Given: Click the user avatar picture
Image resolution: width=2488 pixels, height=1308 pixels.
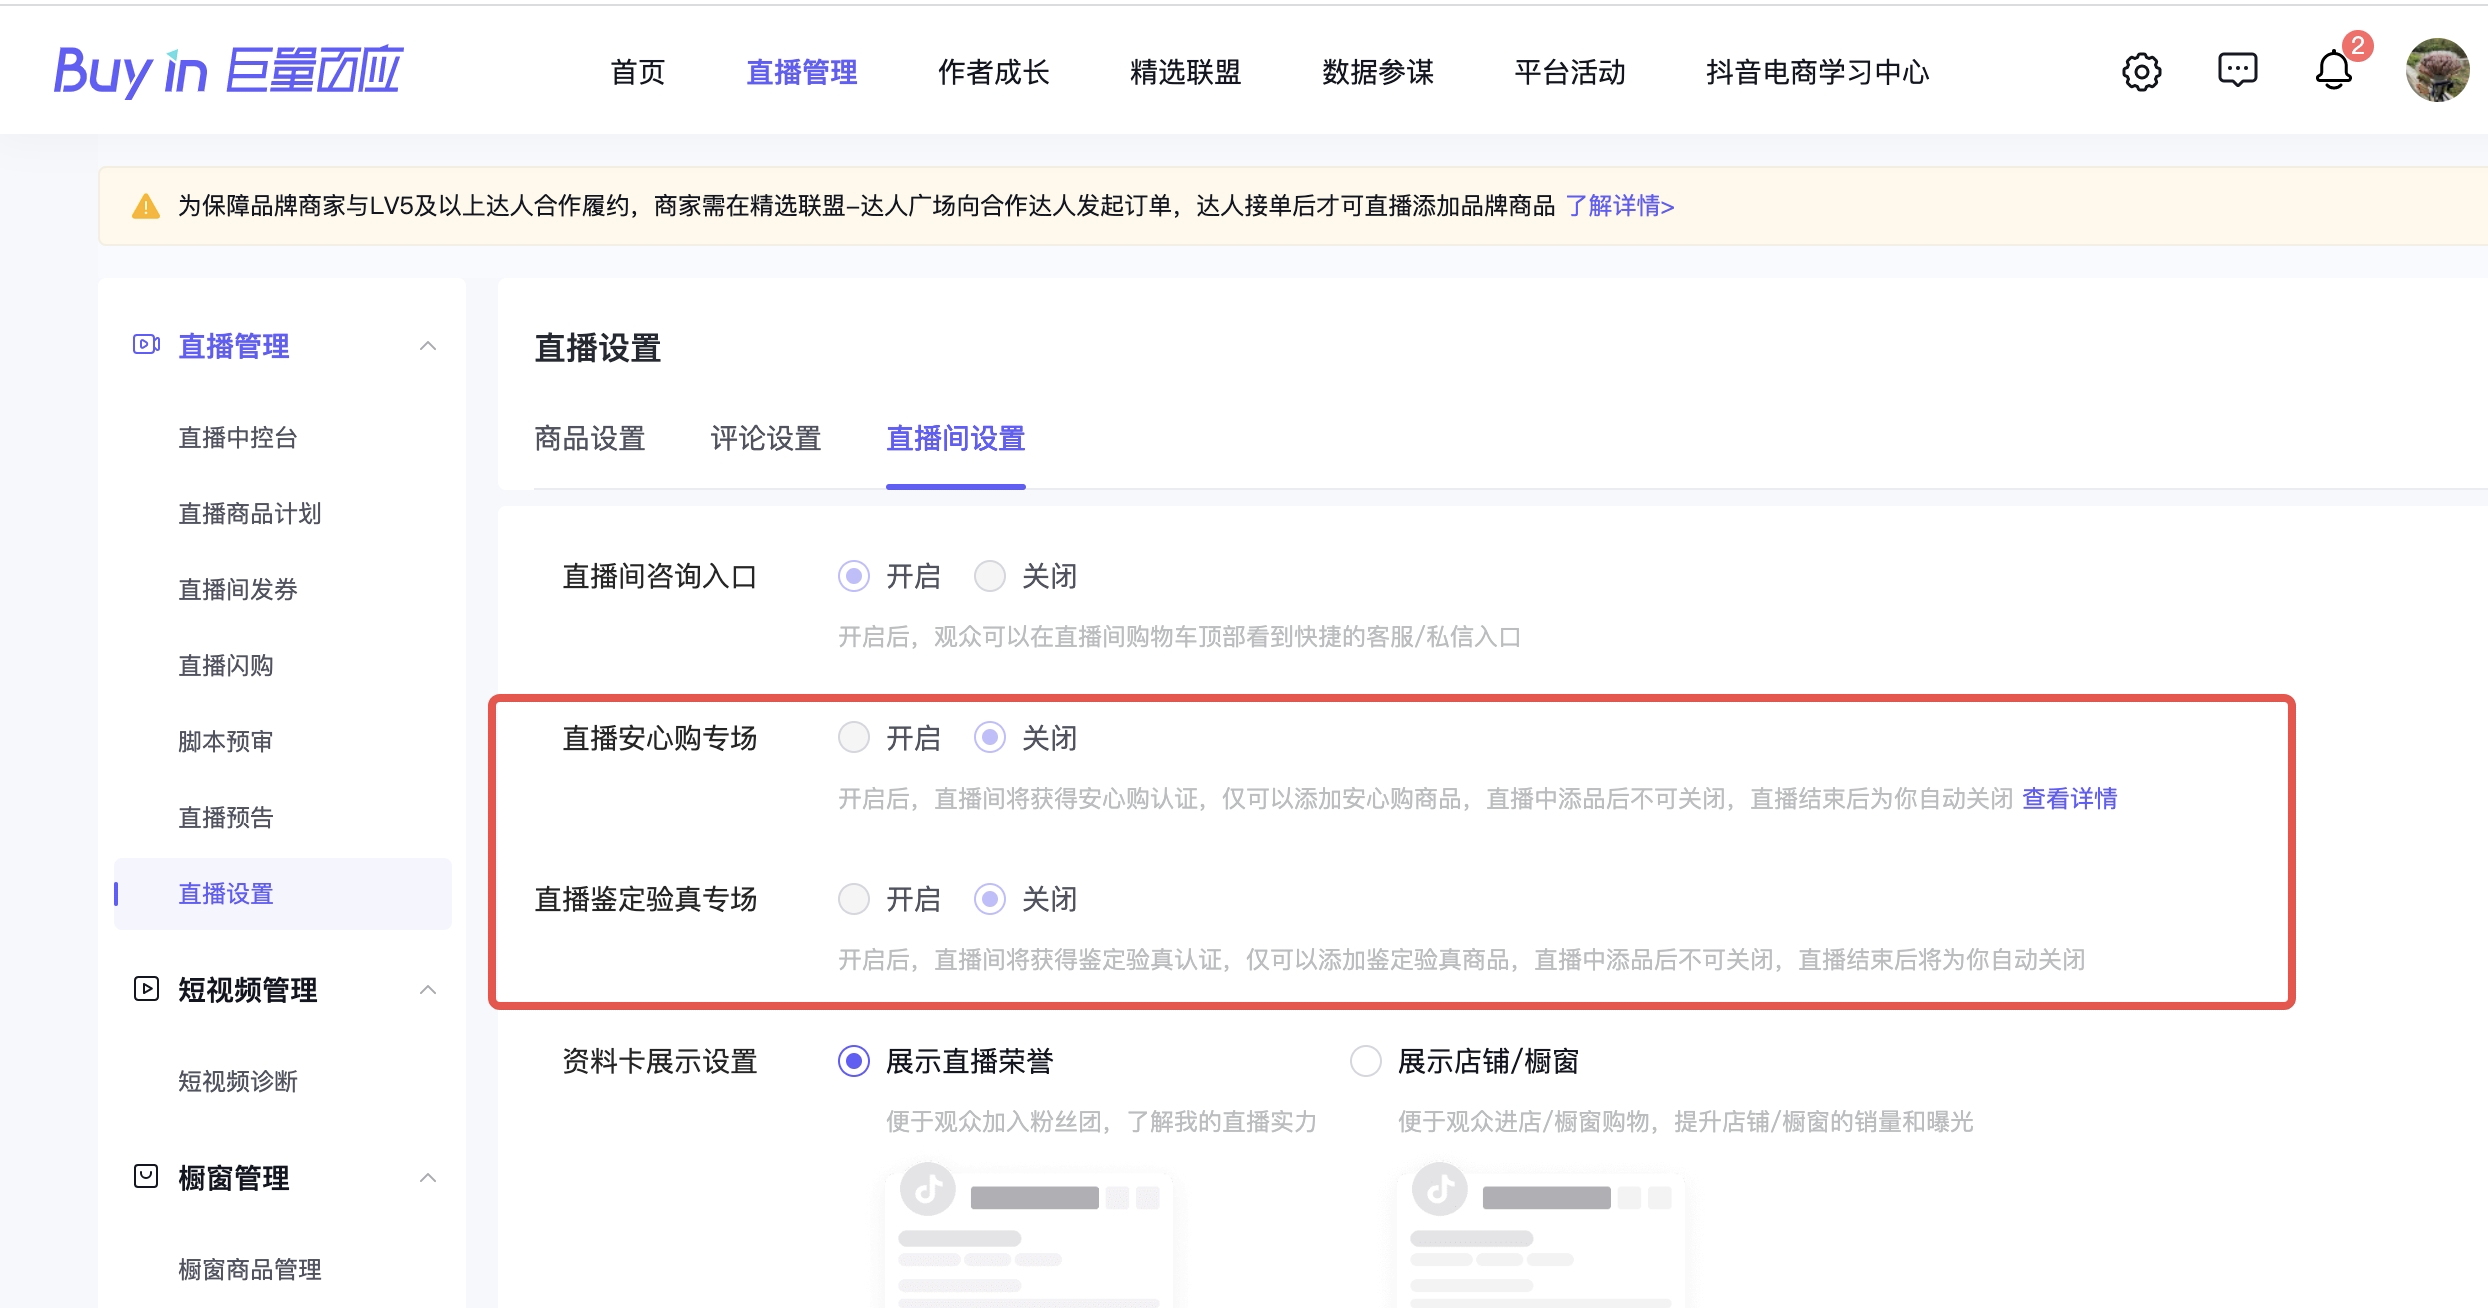Looking at the screenshot, I should 2437,70.
